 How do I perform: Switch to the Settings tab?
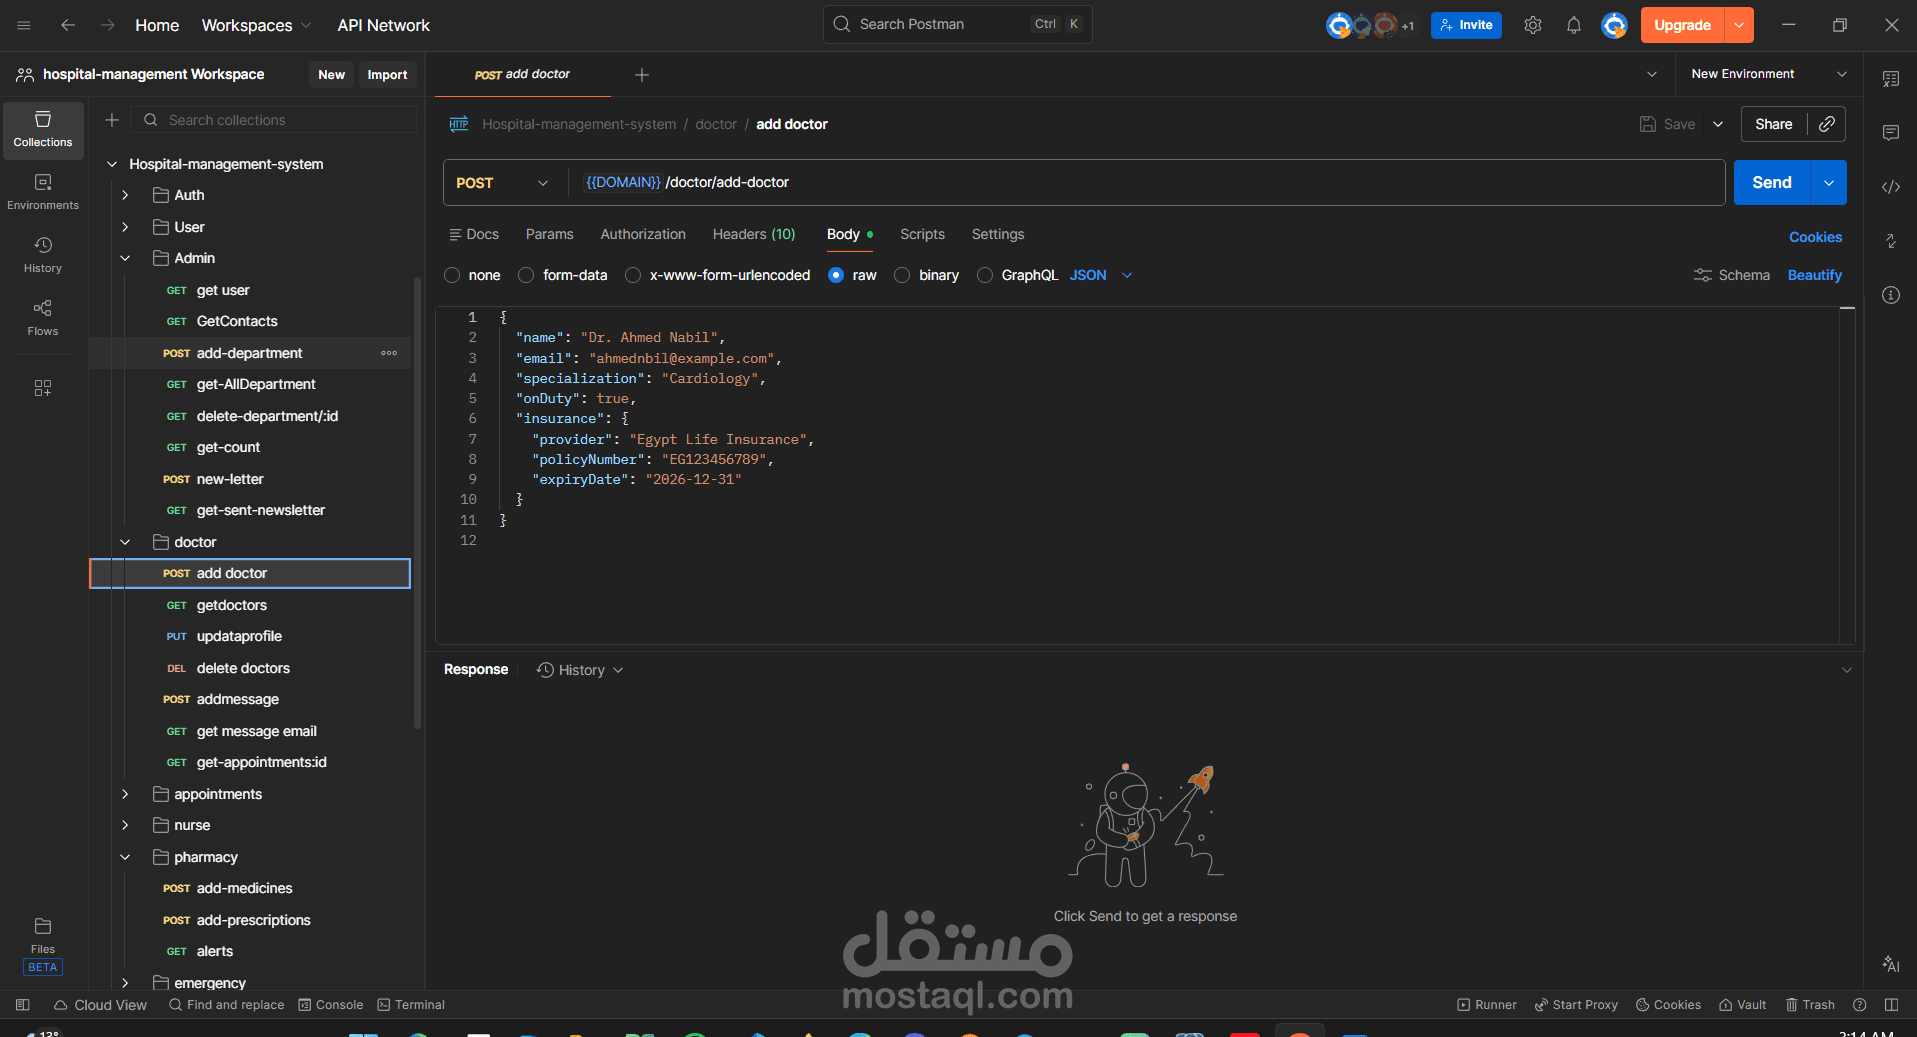click(998, 234)
